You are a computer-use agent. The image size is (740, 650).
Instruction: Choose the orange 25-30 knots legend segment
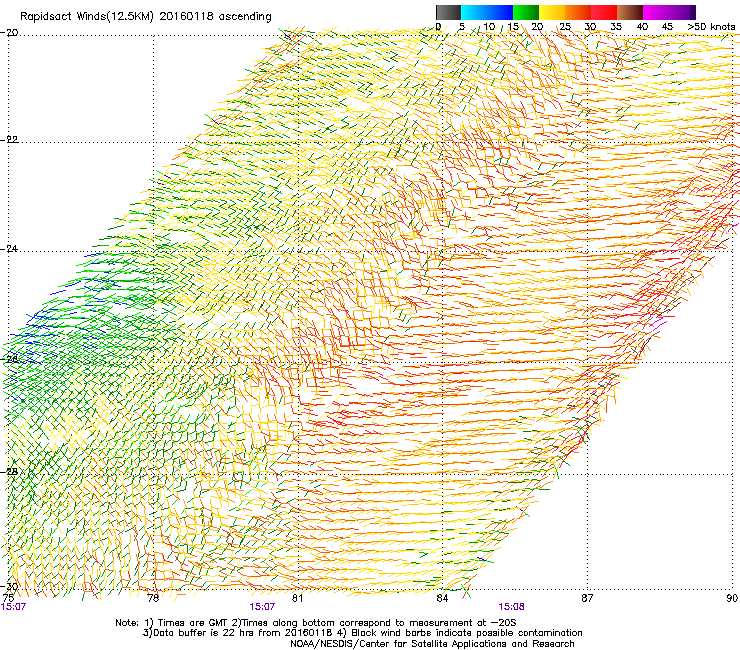(578, 12)
